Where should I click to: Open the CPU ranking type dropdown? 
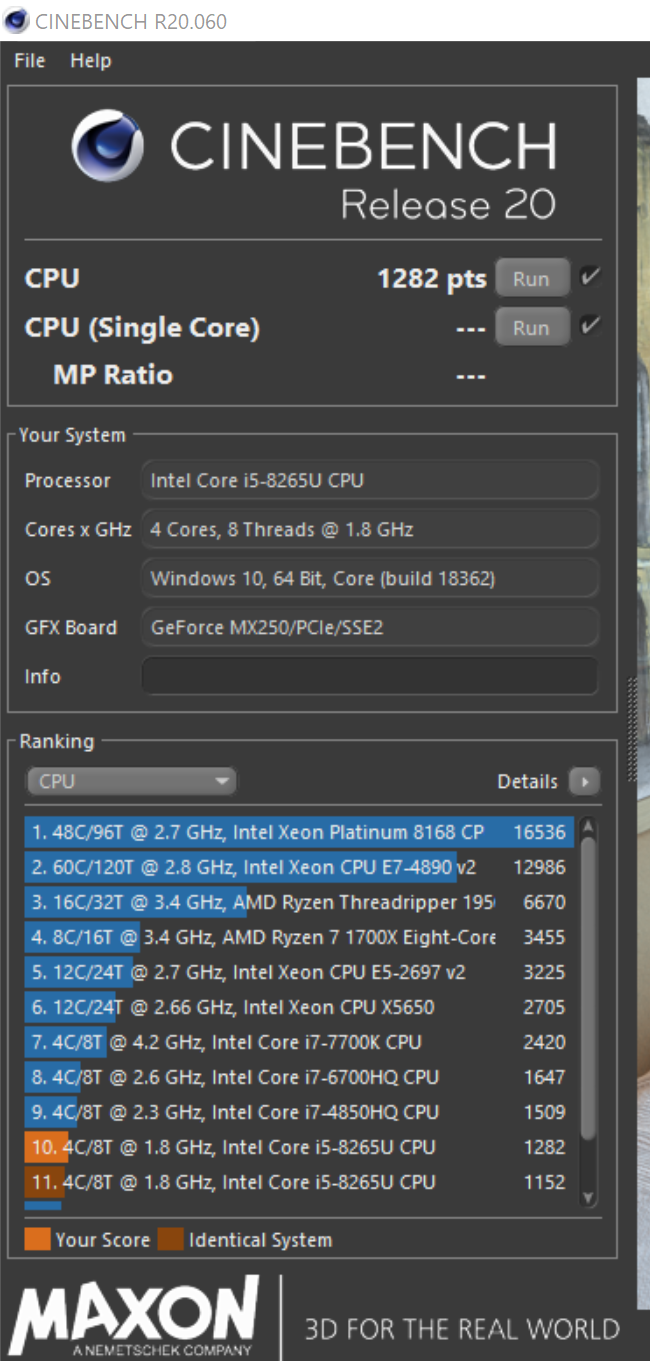pyautogui.click(x=131, y=781)
